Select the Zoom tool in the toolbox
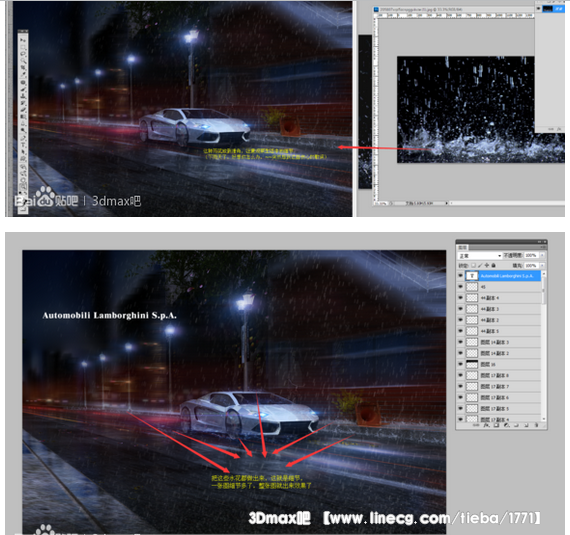 point(23,186)
